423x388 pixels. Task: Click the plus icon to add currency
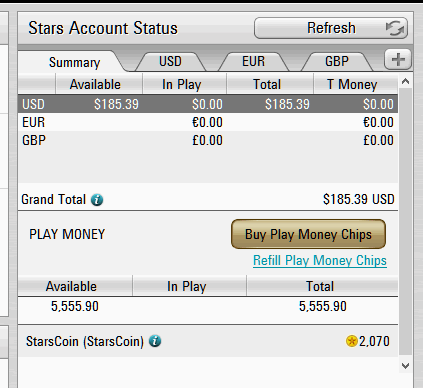point(398,60)
